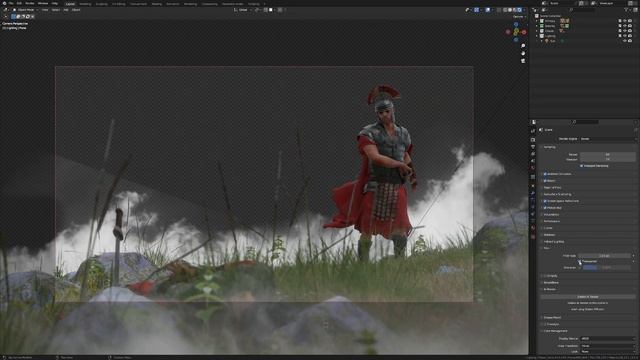Click the wide button under AI Render panel
The width and height of the screenshot is (640, 360).
point(588,297)
